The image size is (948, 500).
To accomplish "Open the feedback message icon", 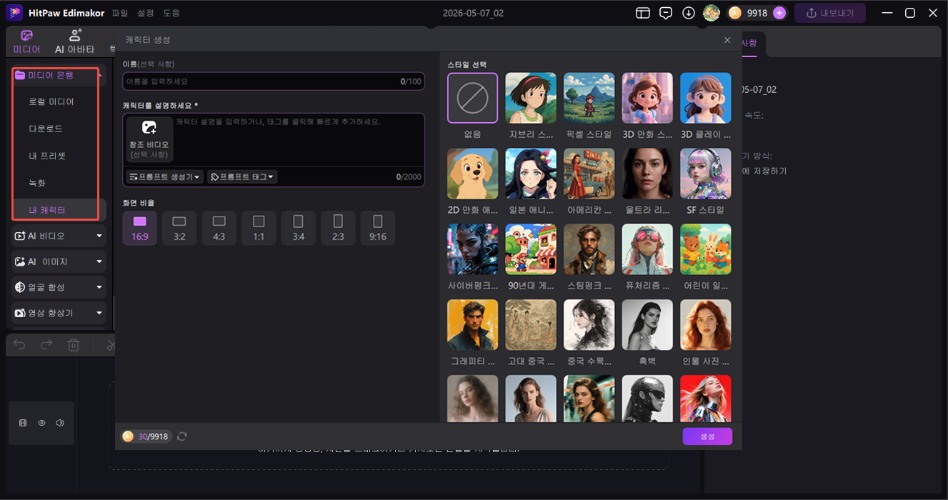I will click(x=666, y=13).
